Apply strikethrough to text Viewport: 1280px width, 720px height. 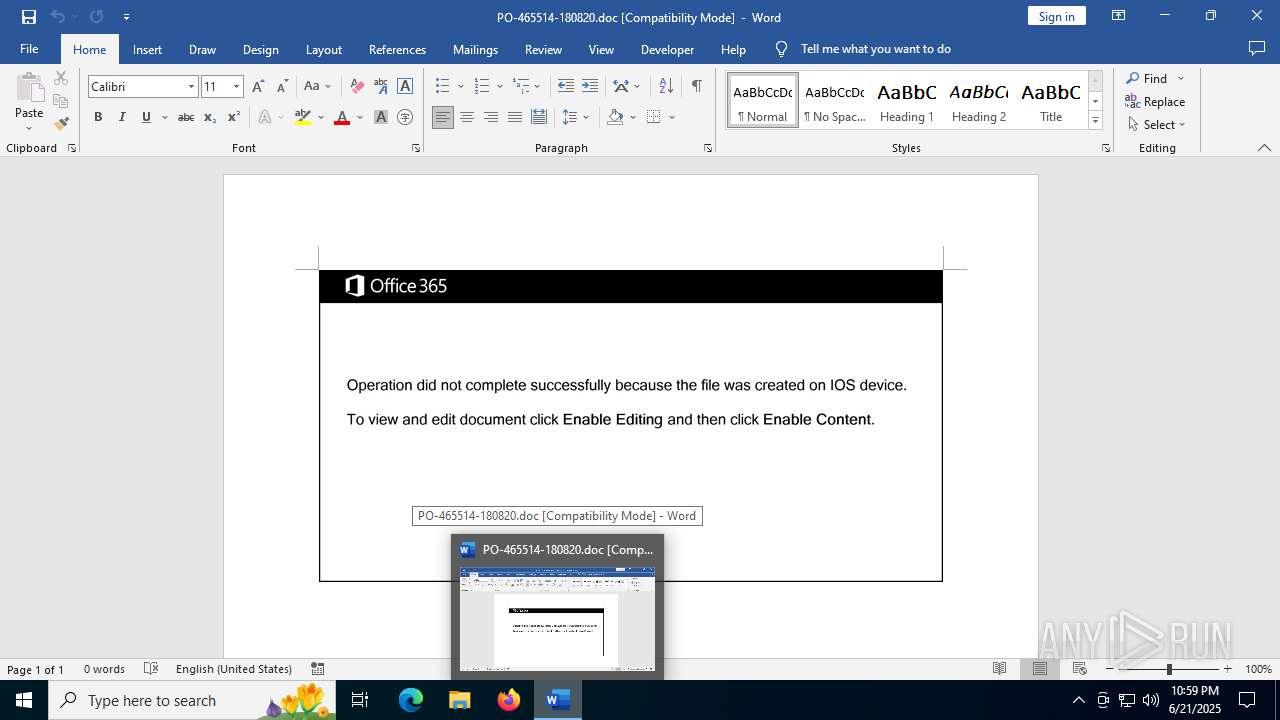coord(186,117)
